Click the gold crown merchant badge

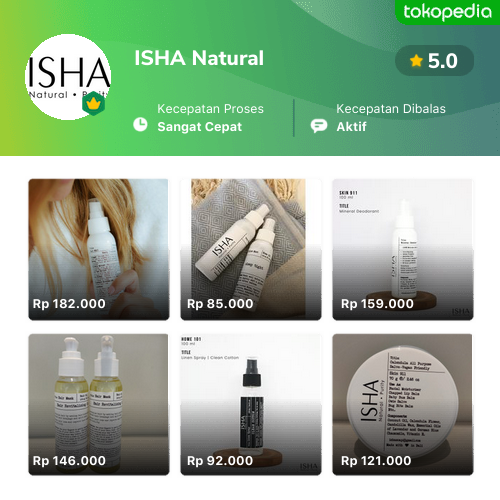pos(93,103)
